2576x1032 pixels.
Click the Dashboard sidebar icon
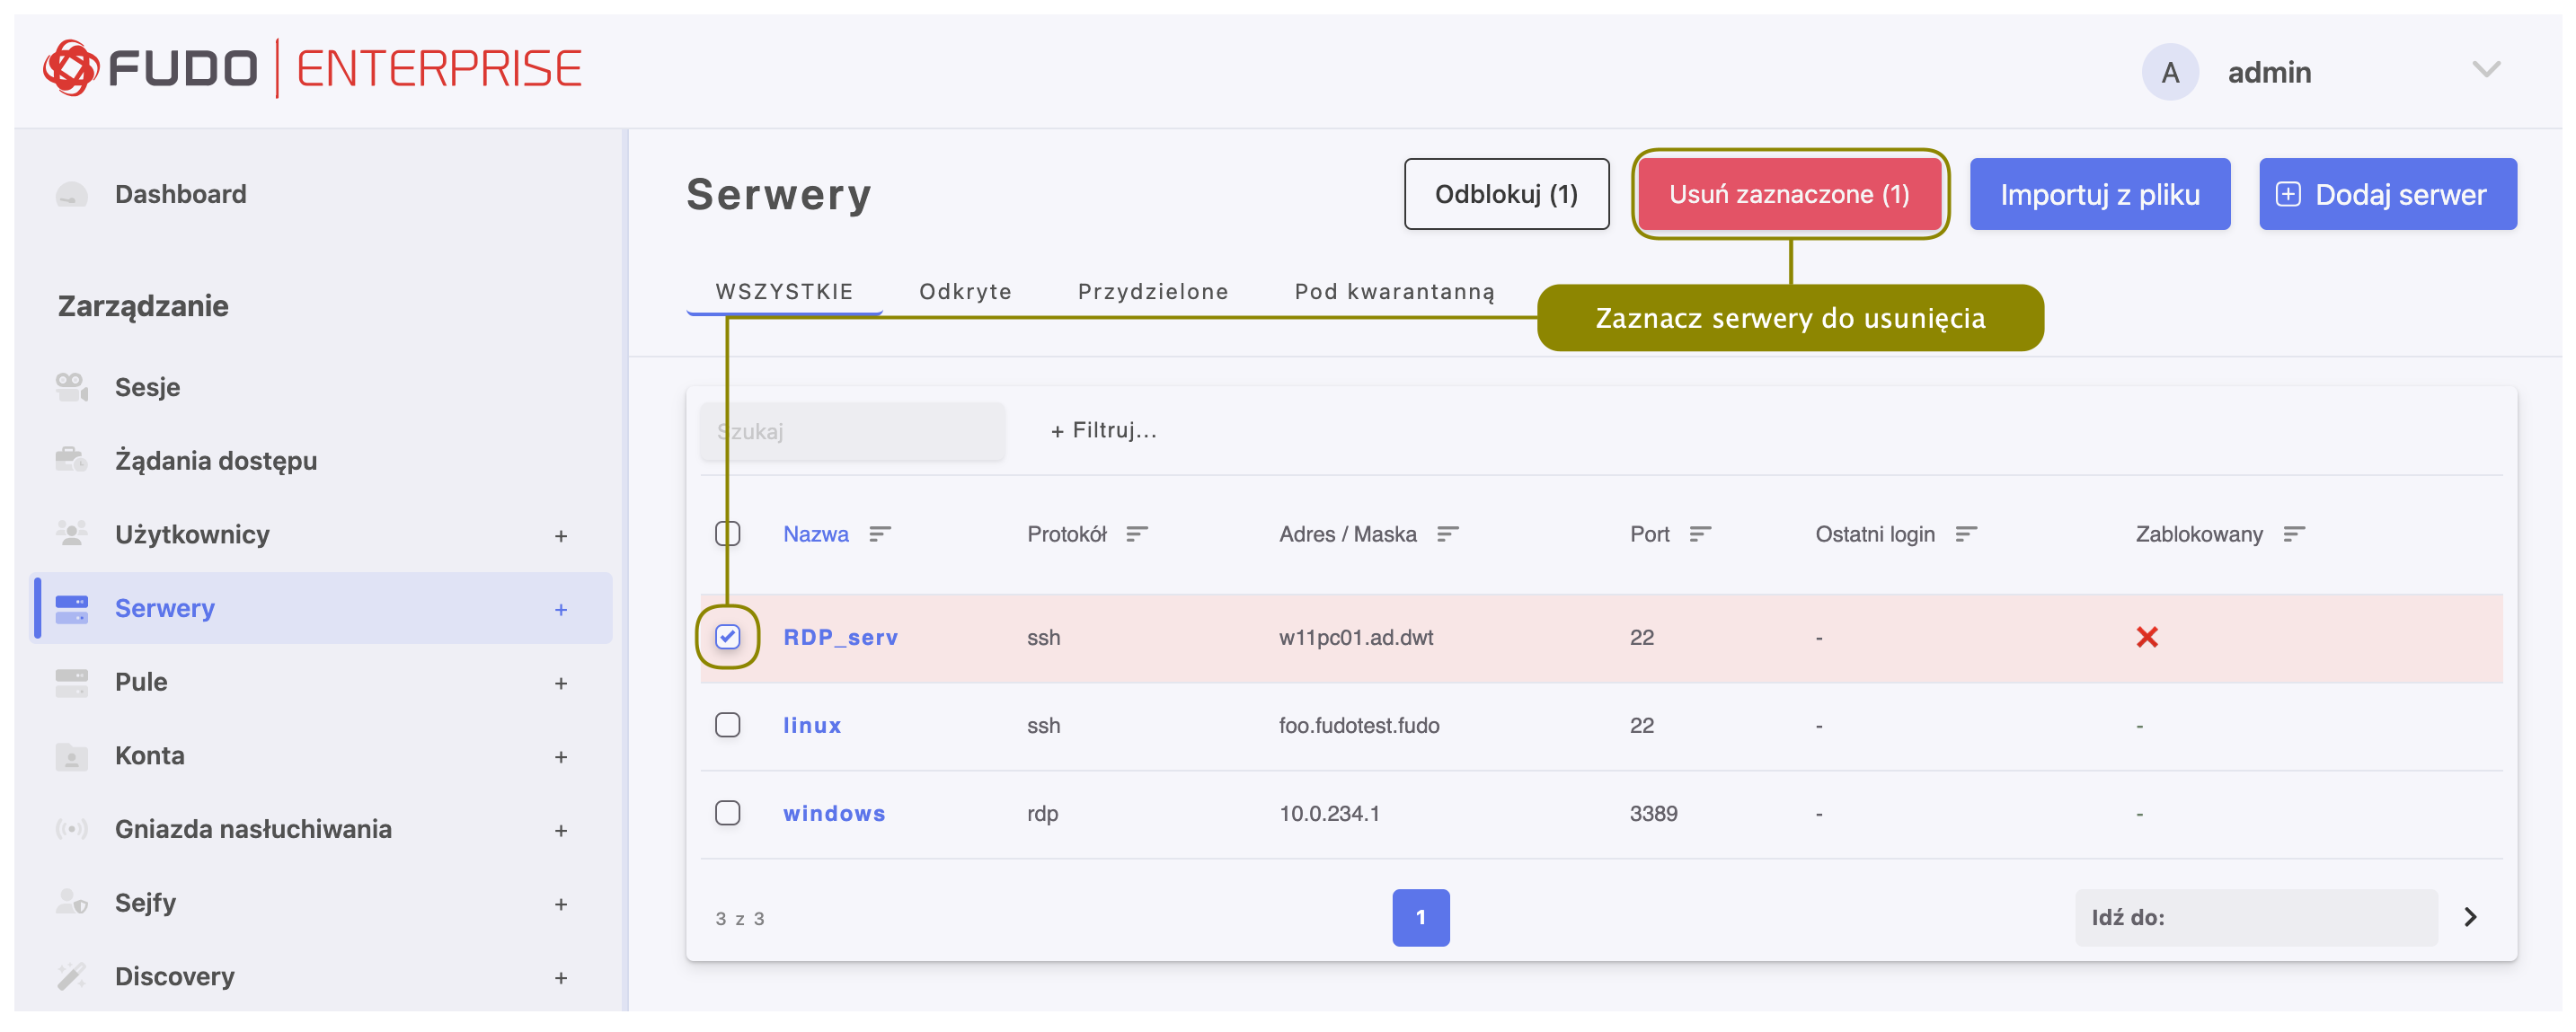coord(71,194)
